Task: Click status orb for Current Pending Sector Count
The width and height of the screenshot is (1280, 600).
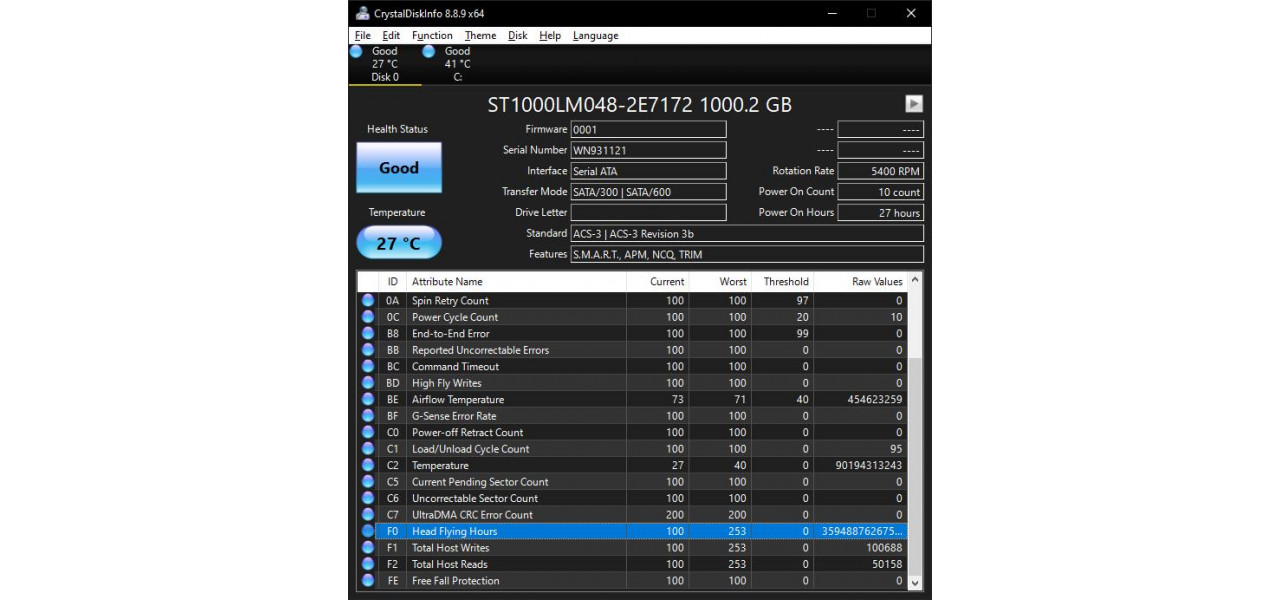Action: pos(368,482)
